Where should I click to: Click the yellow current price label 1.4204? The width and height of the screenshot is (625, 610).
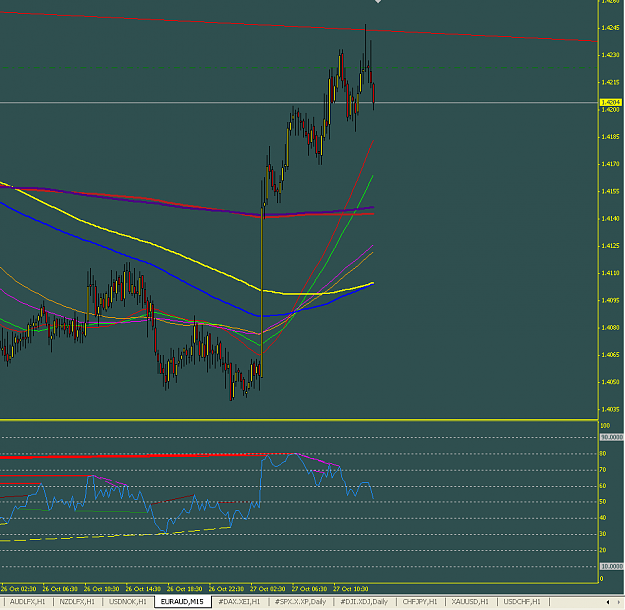(611, 102)
